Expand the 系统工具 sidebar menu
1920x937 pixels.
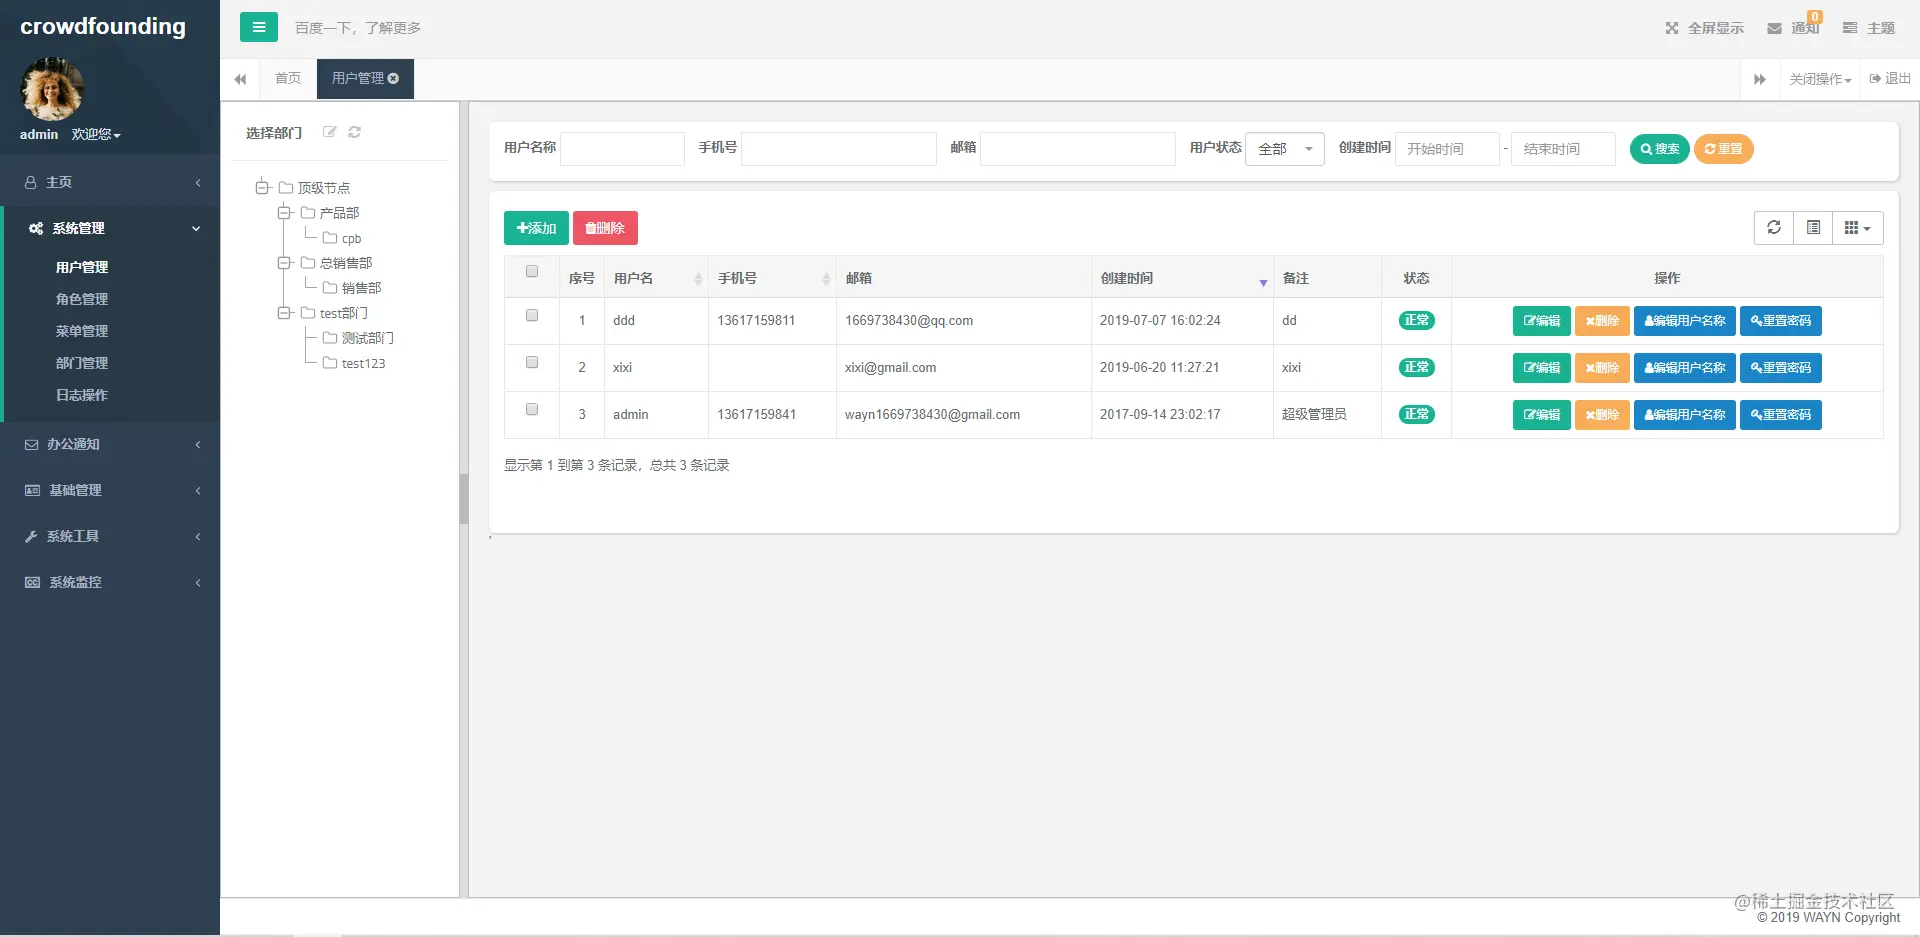110,536
